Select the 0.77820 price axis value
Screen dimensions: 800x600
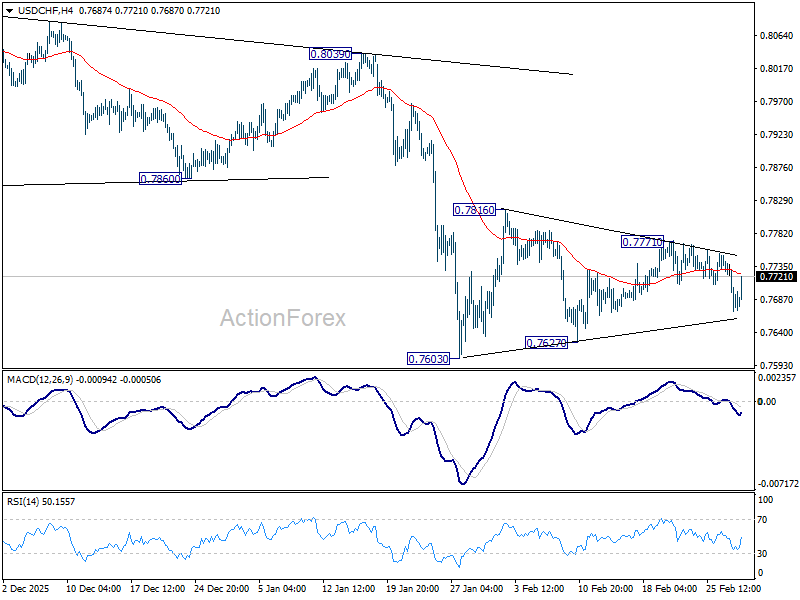777,234
